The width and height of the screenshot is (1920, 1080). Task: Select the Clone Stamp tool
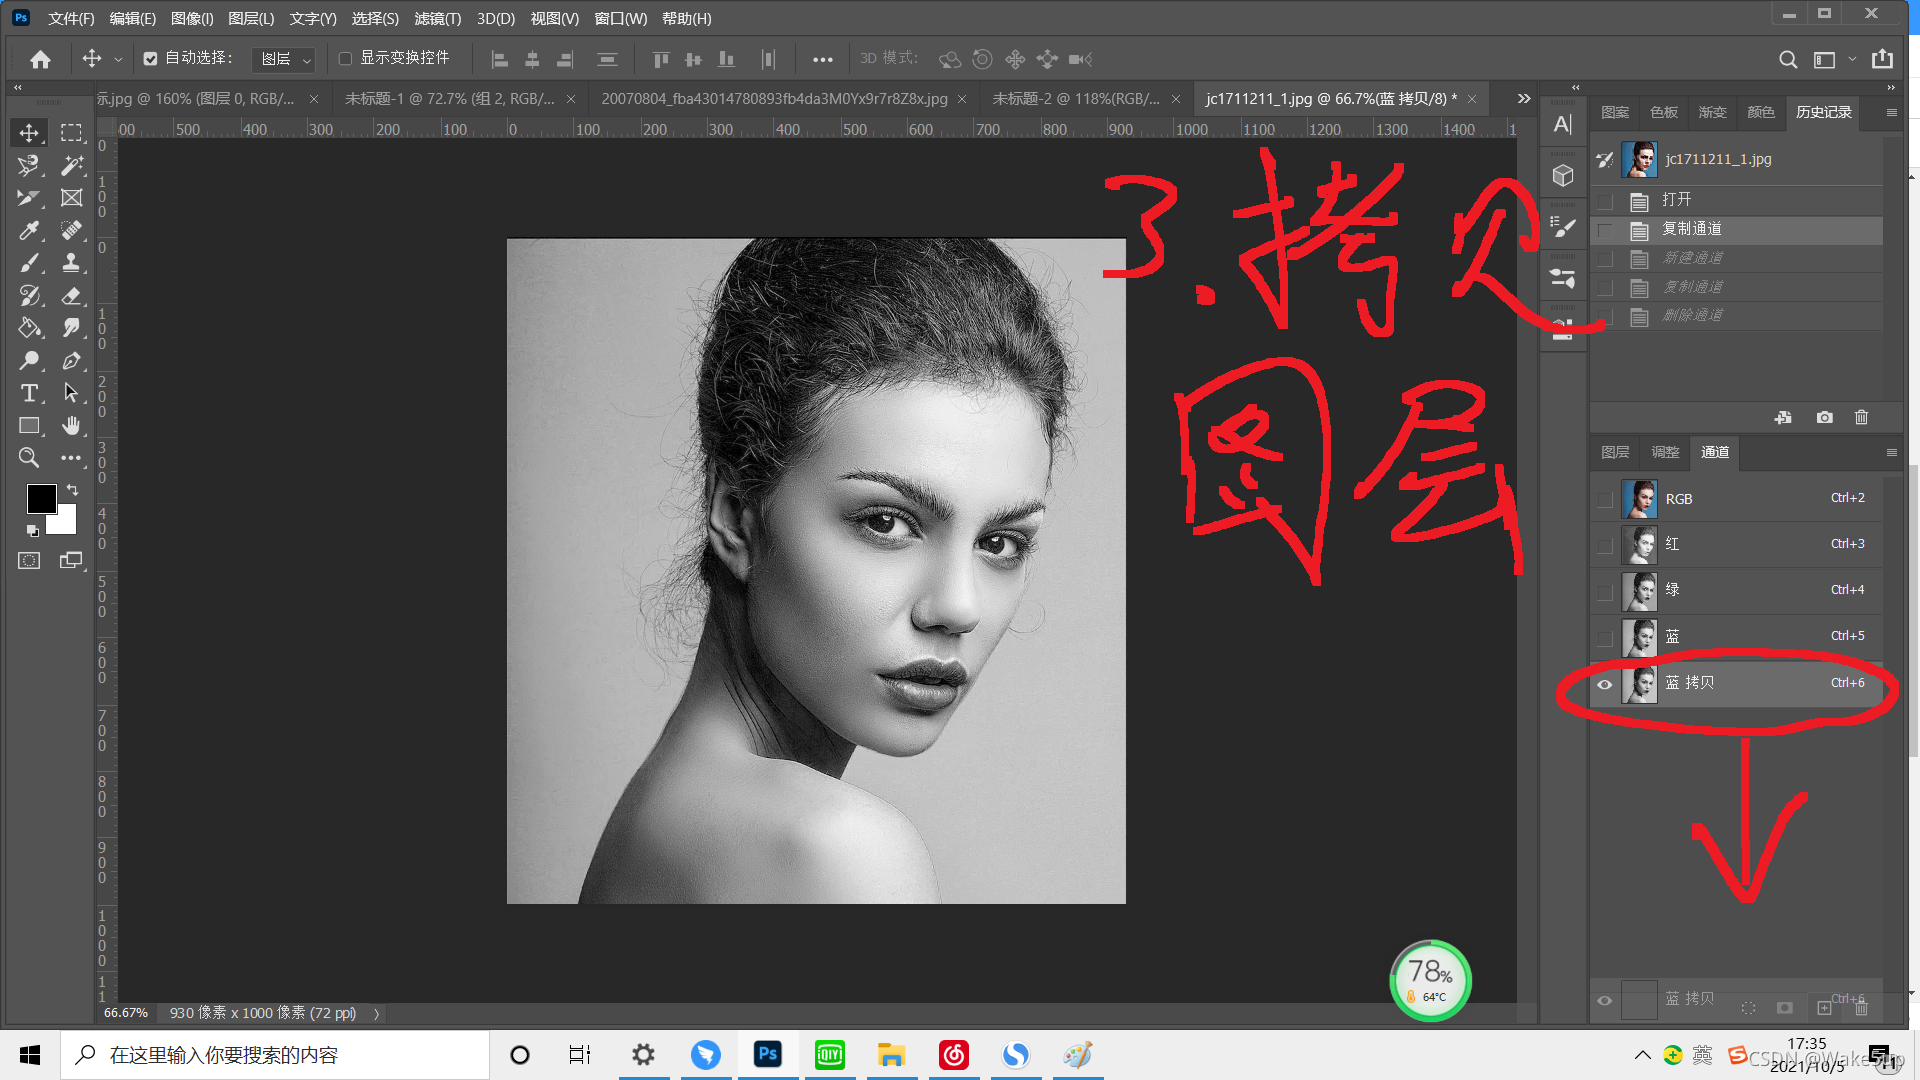[71, 262]
